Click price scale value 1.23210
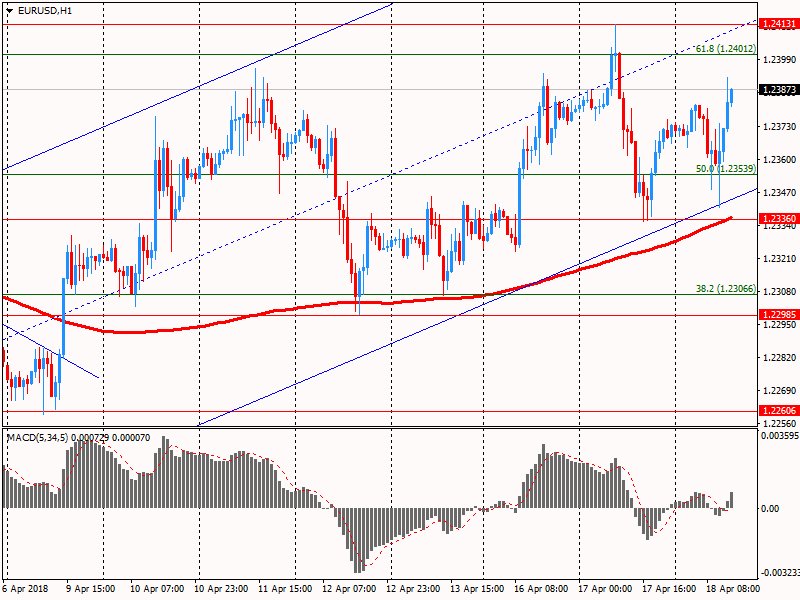This screenshot has width=800, height=600. pos(779,259)
